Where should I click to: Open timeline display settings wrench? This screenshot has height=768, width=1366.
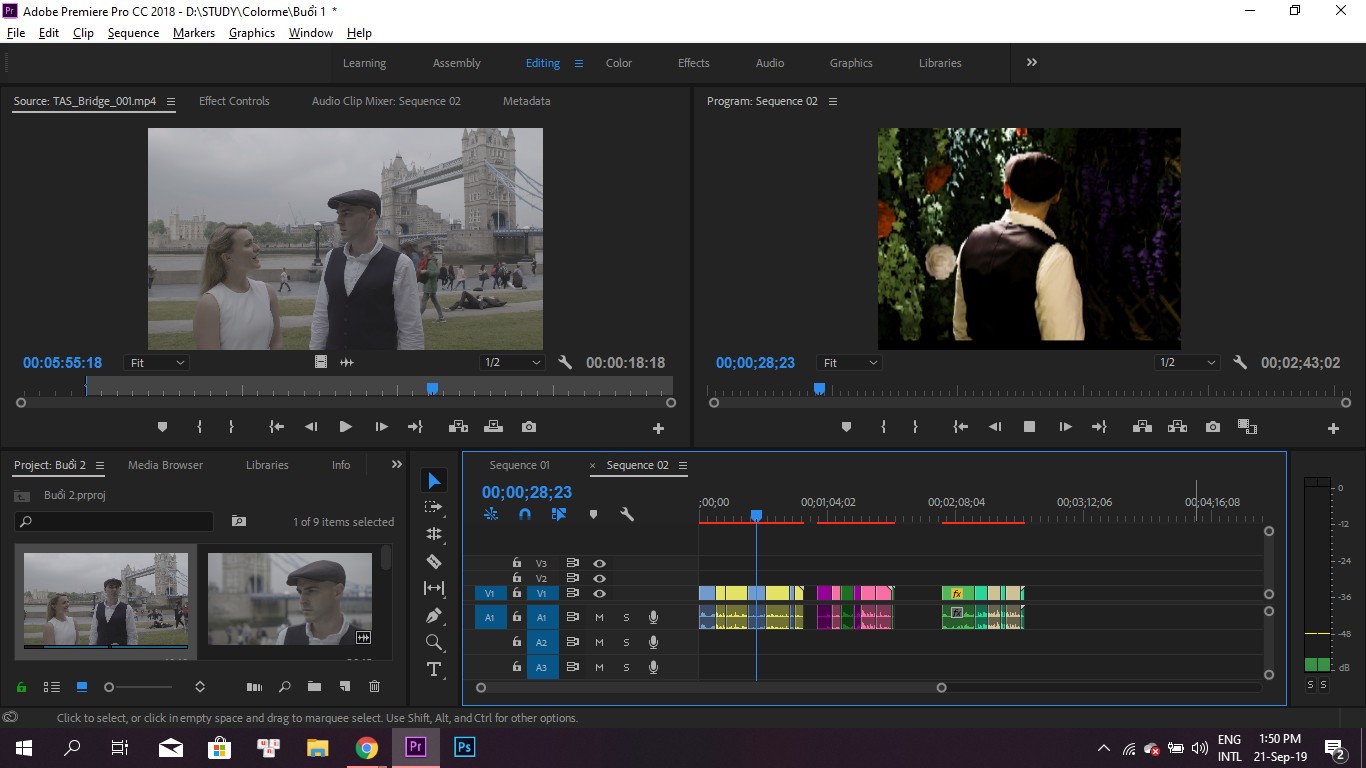click(627, 514)
